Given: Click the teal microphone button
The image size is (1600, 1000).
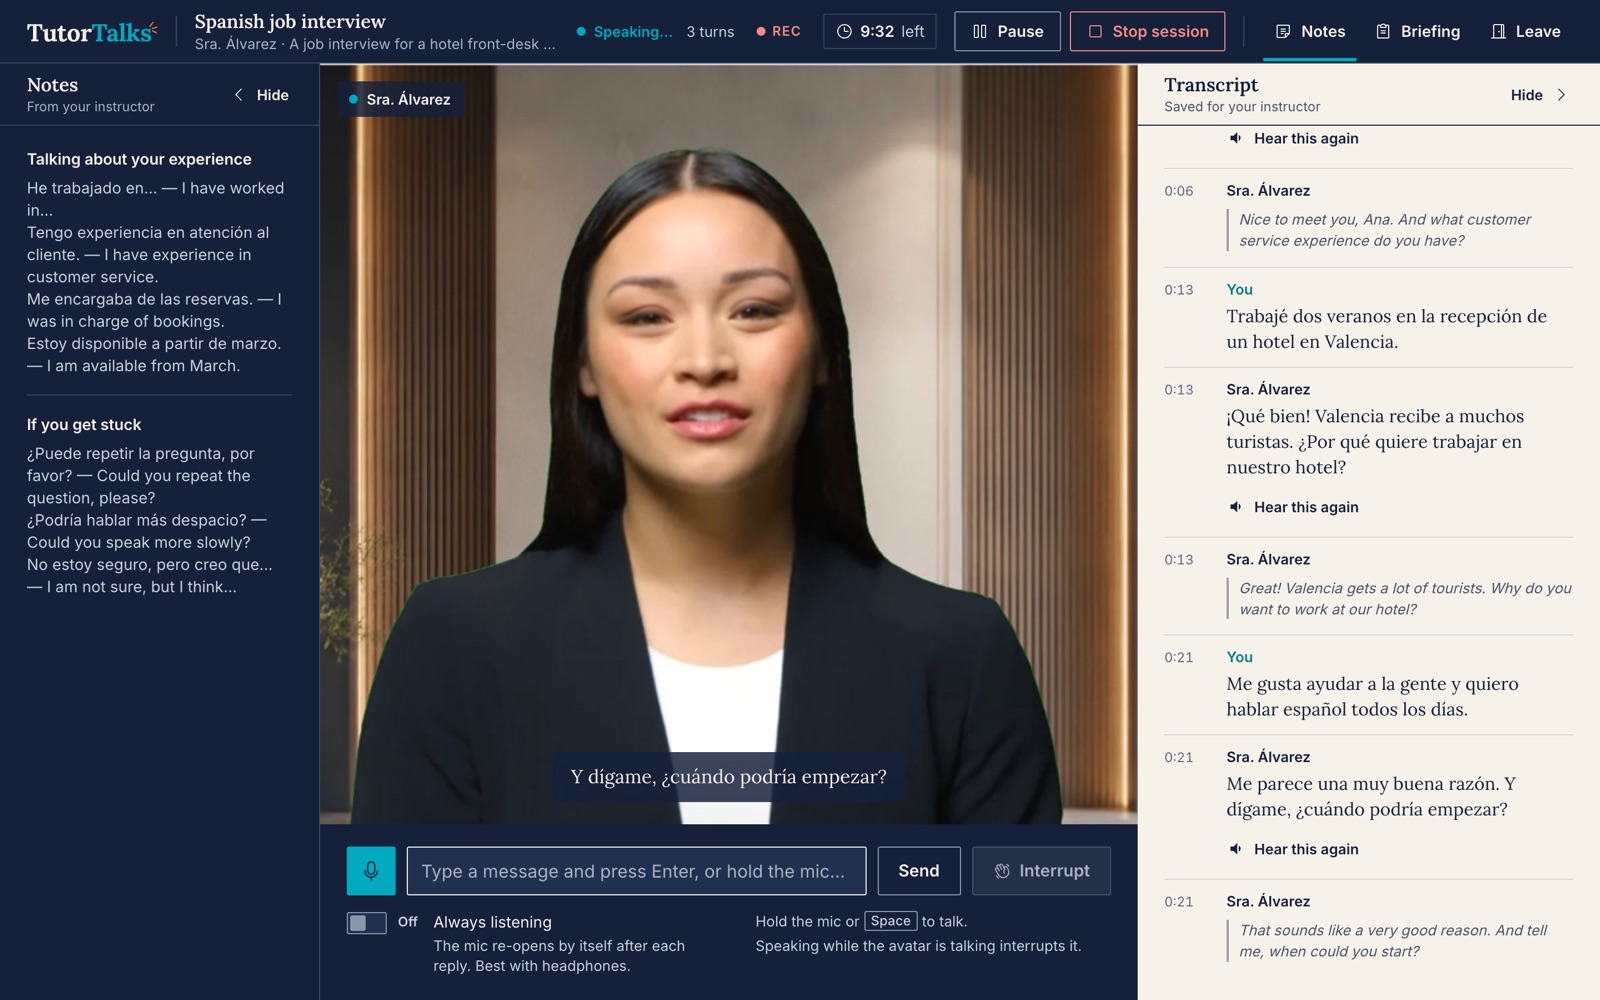Looking at the screenshot, I should [371, 871].
